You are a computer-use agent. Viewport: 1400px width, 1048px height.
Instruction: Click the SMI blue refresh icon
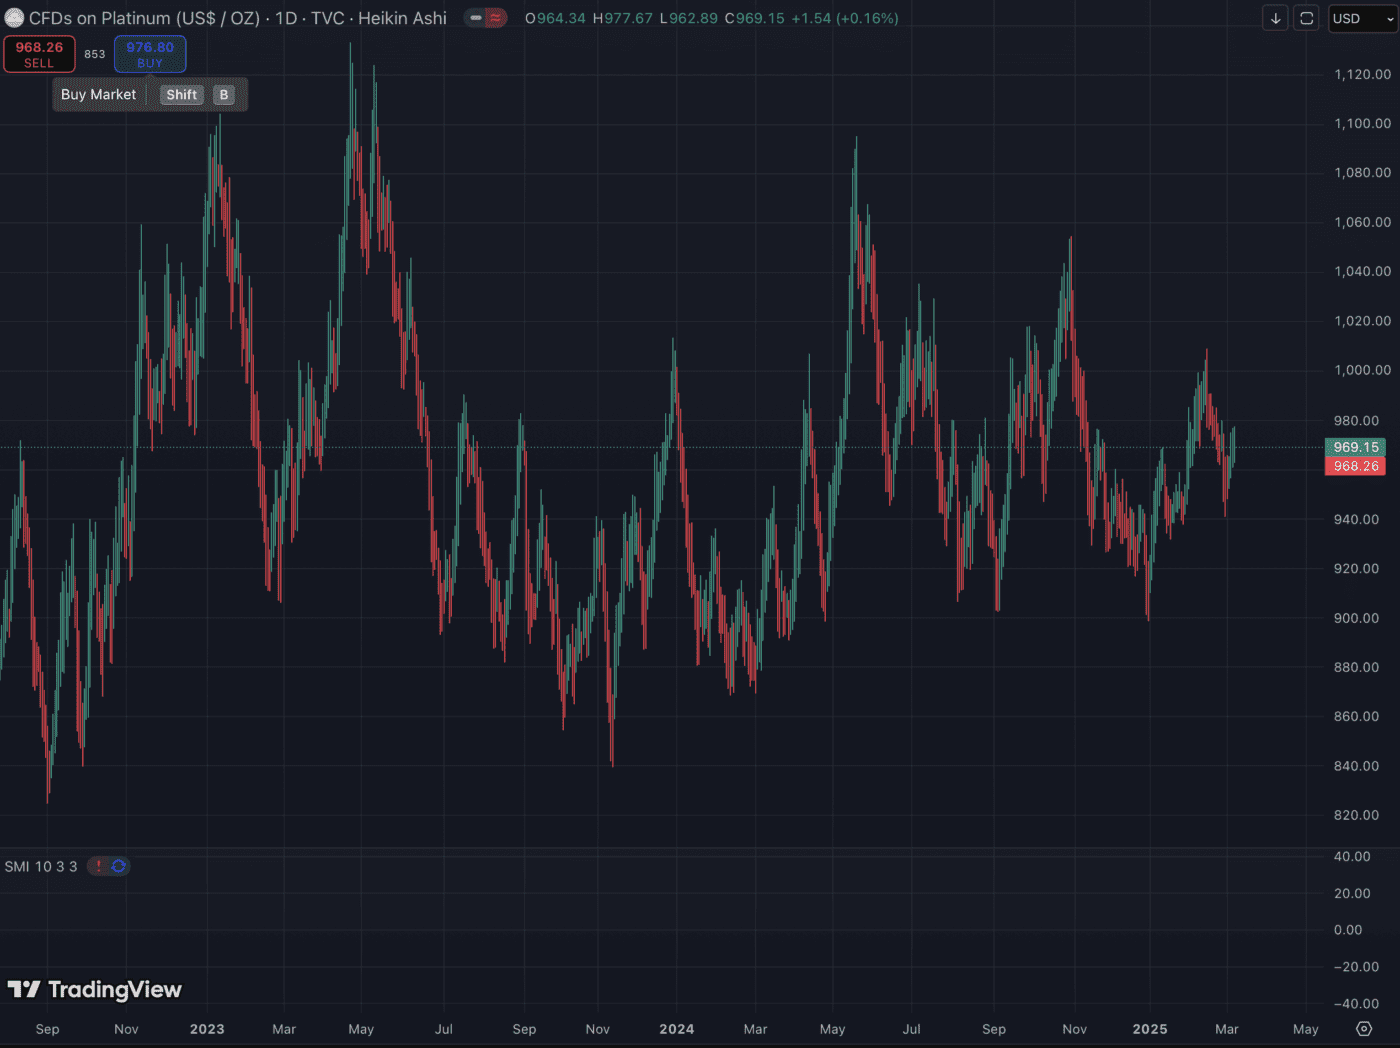119,866
